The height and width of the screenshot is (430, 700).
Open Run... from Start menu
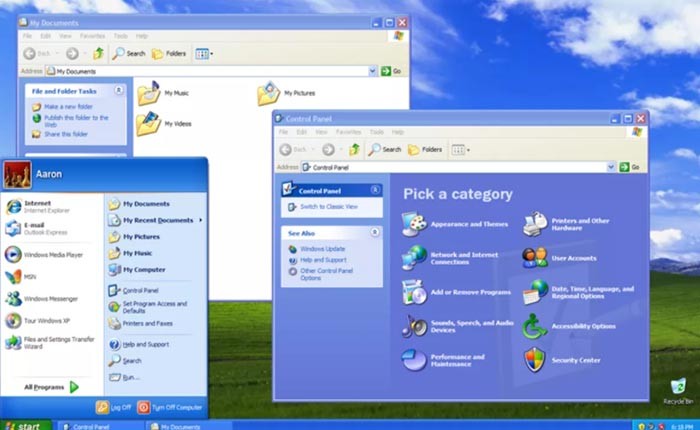point(125,377)
